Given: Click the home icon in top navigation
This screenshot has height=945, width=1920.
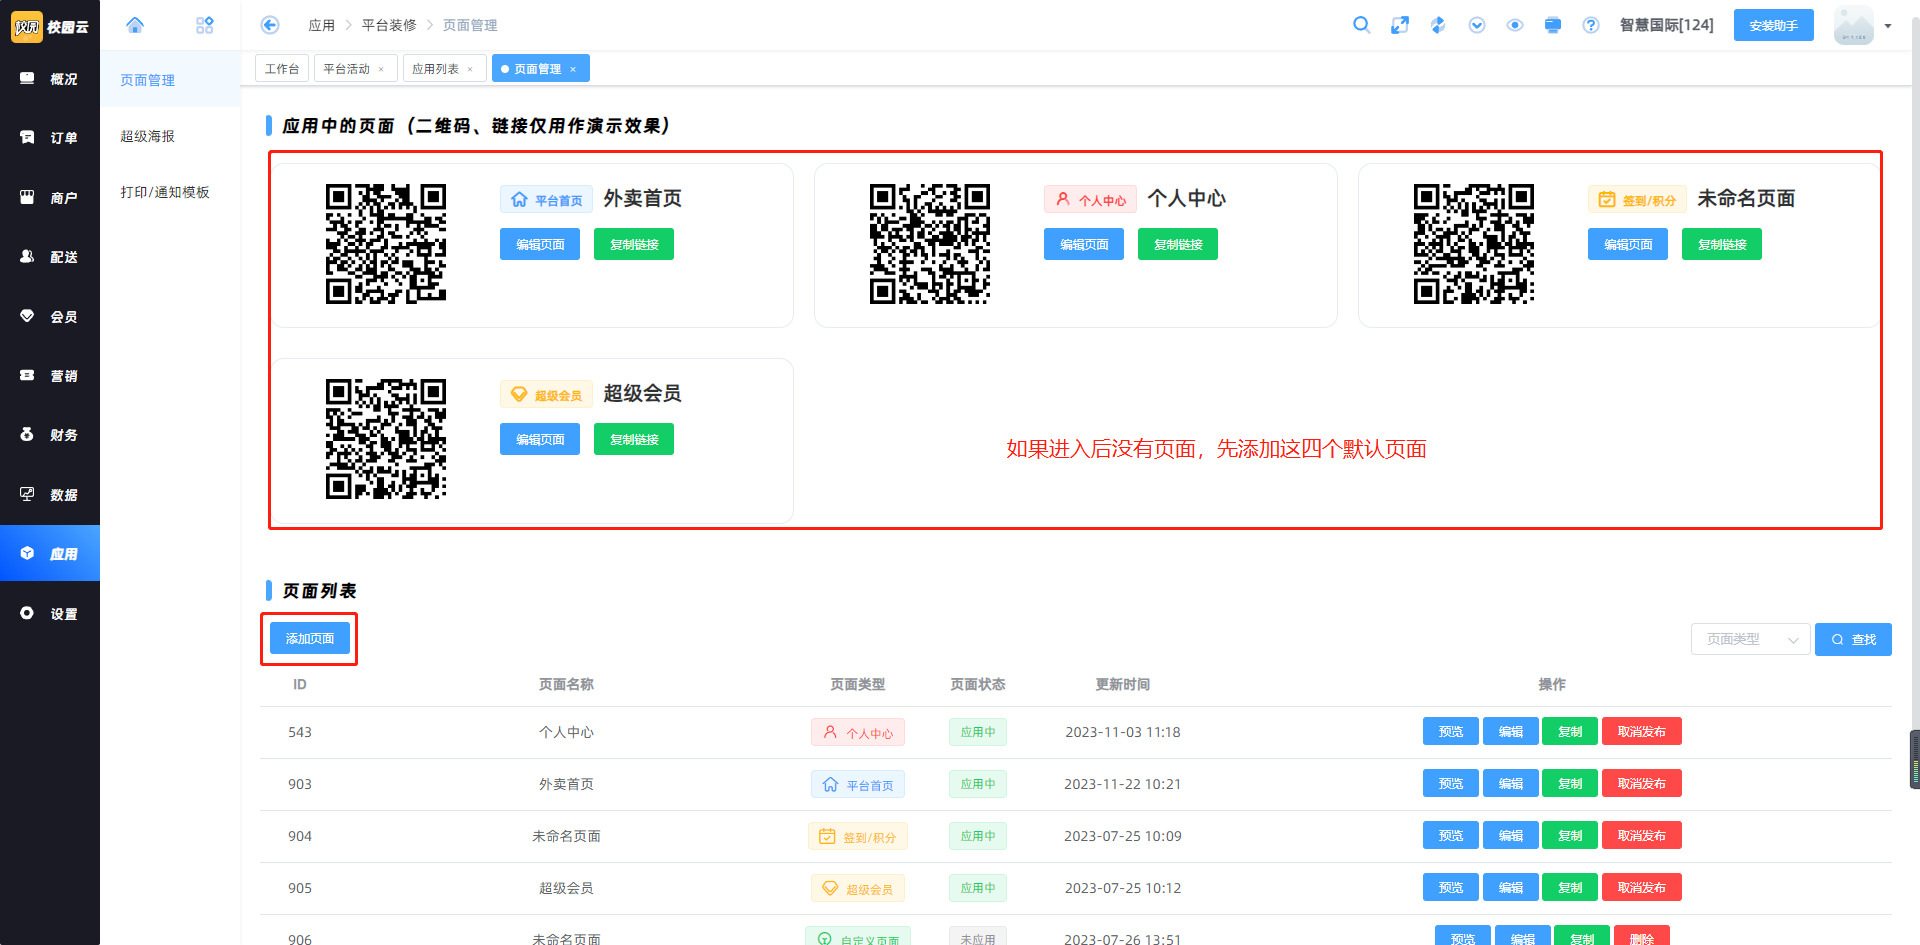Looking at the screenshot, I should coord(135,25).
